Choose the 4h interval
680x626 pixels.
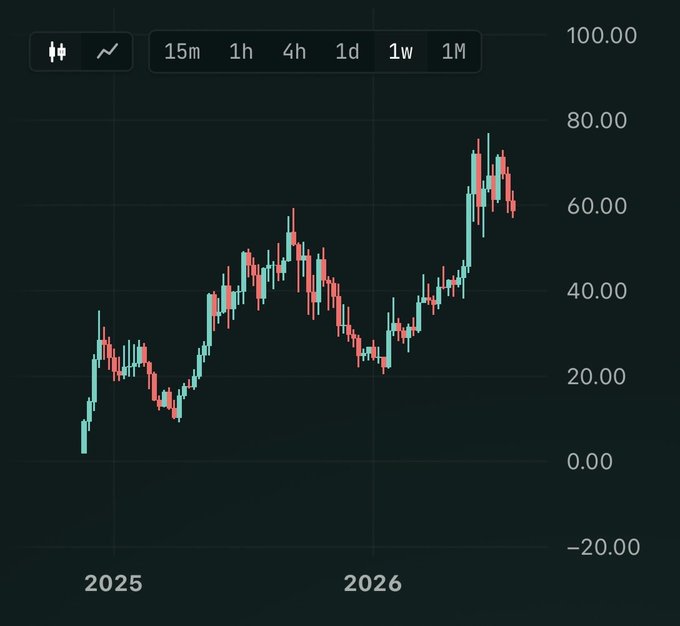[294, 52]
